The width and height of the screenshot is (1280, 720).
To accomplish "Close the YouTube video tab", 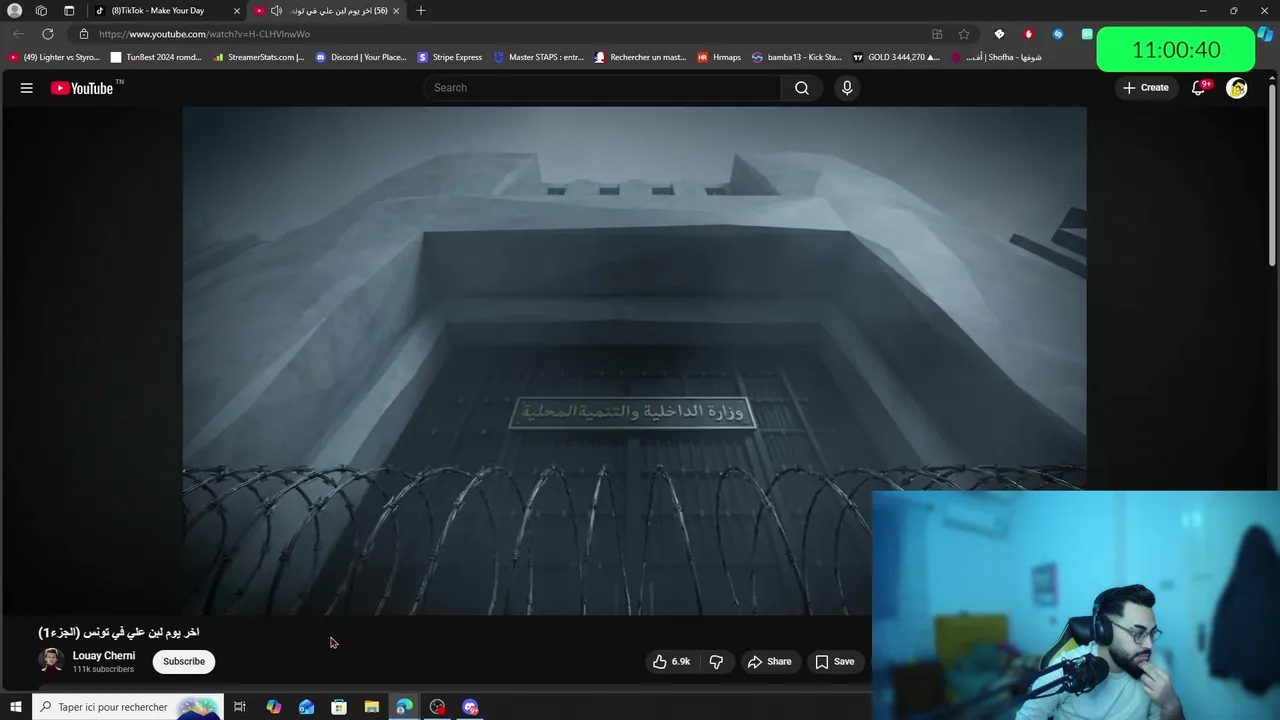I will 397,11.
